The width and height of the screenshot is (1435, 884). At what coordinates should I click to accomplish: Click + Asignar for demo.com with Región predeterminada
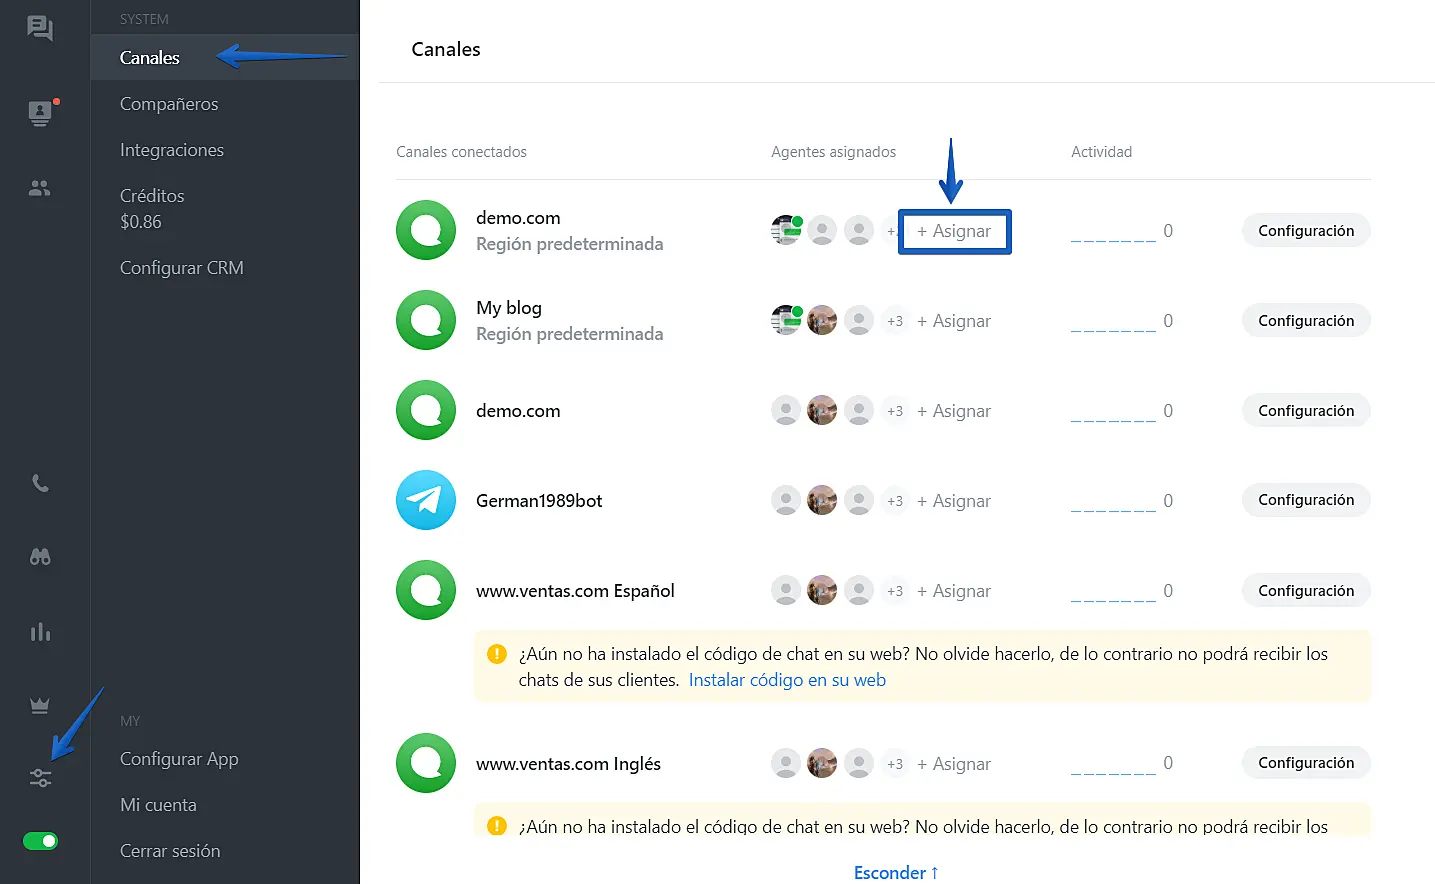click(x=954, y=231)
